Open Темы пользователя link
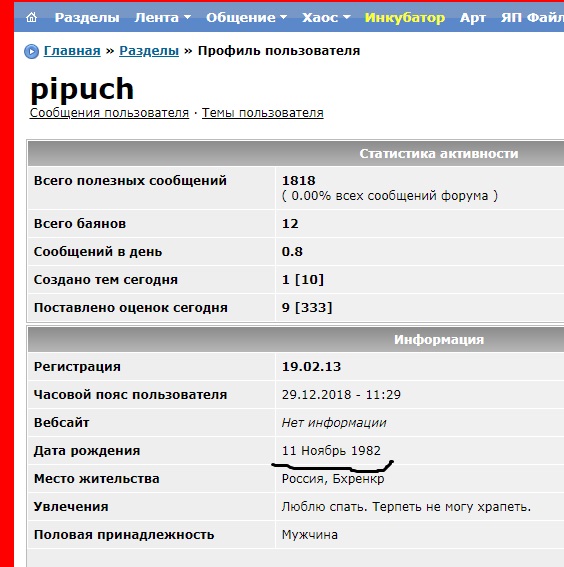Screen dimensions: 564x567 coord(262,113)
